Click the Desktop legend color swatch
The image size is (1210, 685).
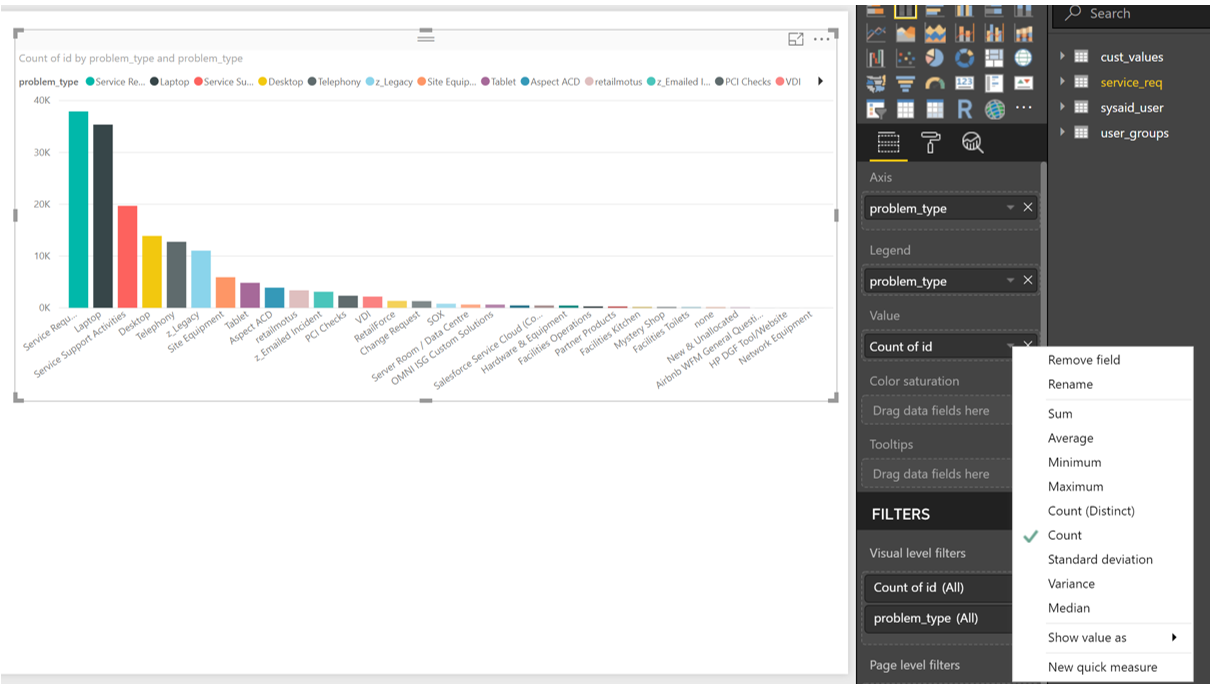tap(263, 82)
